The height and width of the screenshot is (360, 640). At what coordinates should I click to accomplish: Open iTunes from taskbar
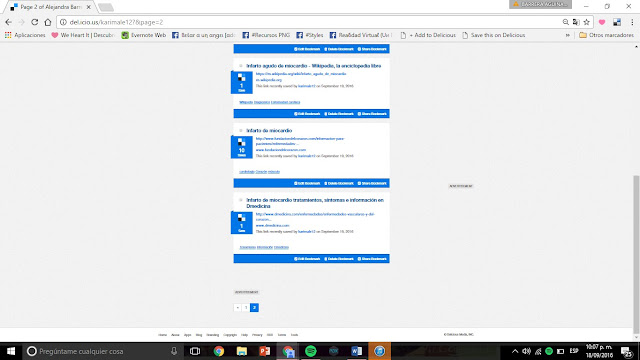pyautogui.click(x=379, y=351)
